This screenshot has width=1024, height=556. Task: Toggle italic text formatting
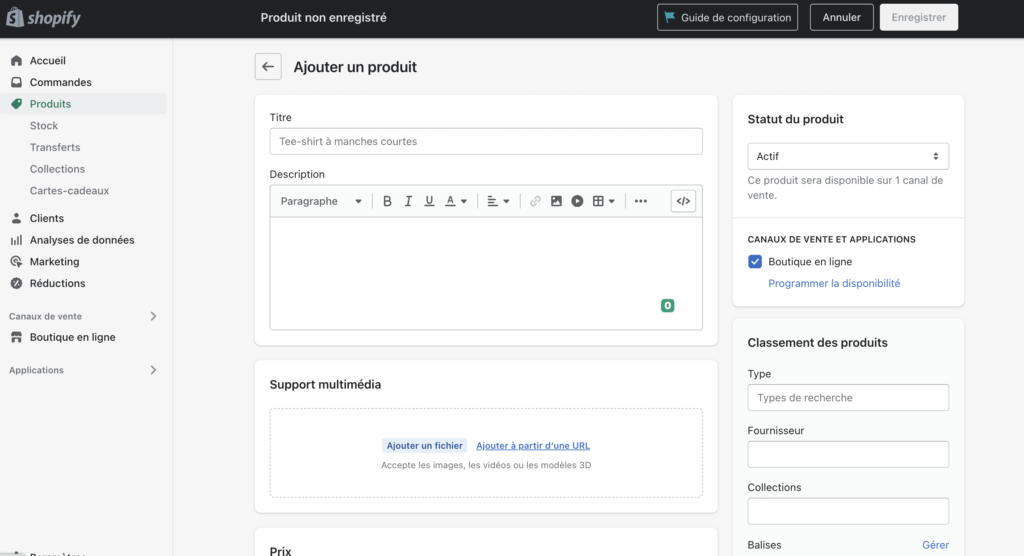408,201
